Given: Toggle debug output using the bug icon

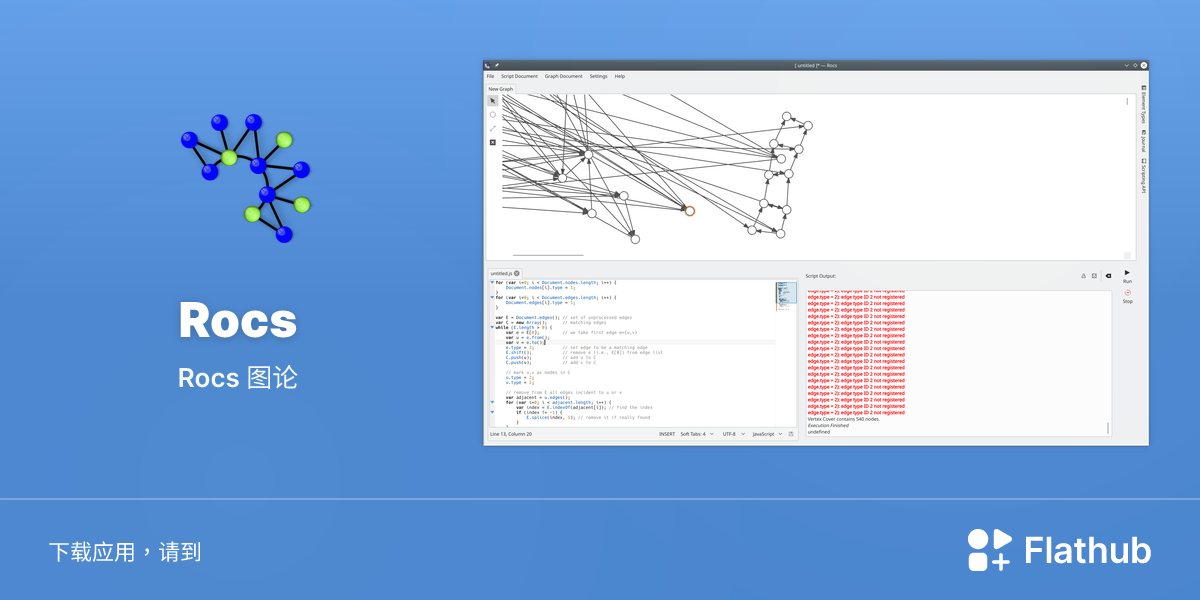Looking at the screenshot, I should pos(1083,276).
